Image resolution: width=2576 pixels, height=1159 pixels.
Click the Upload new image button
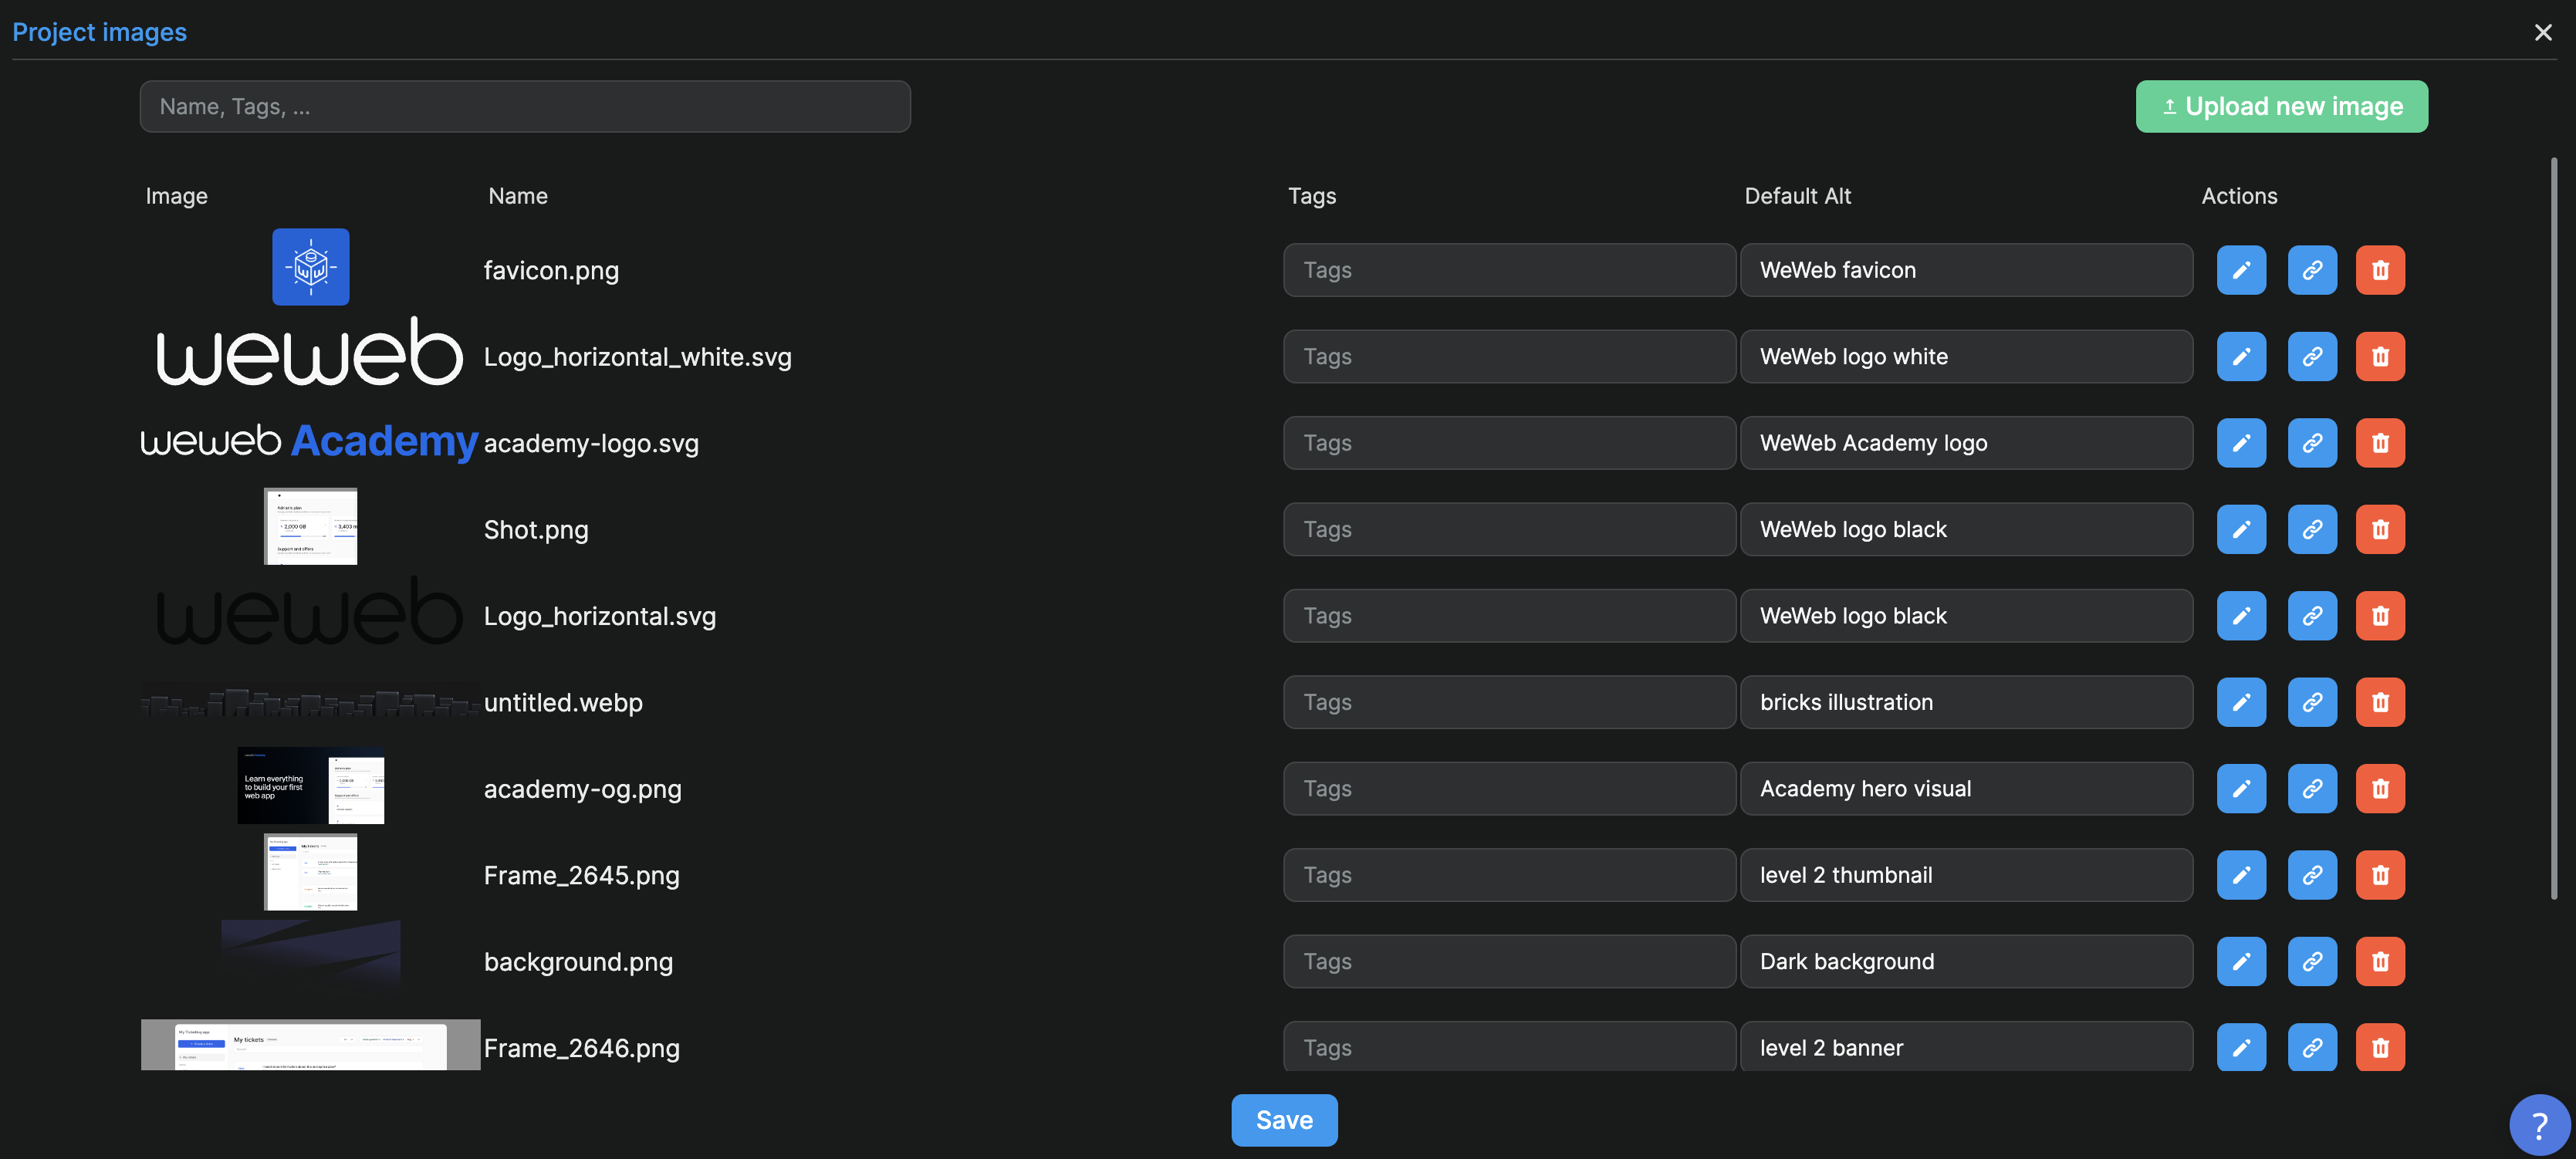[2281, 107]
